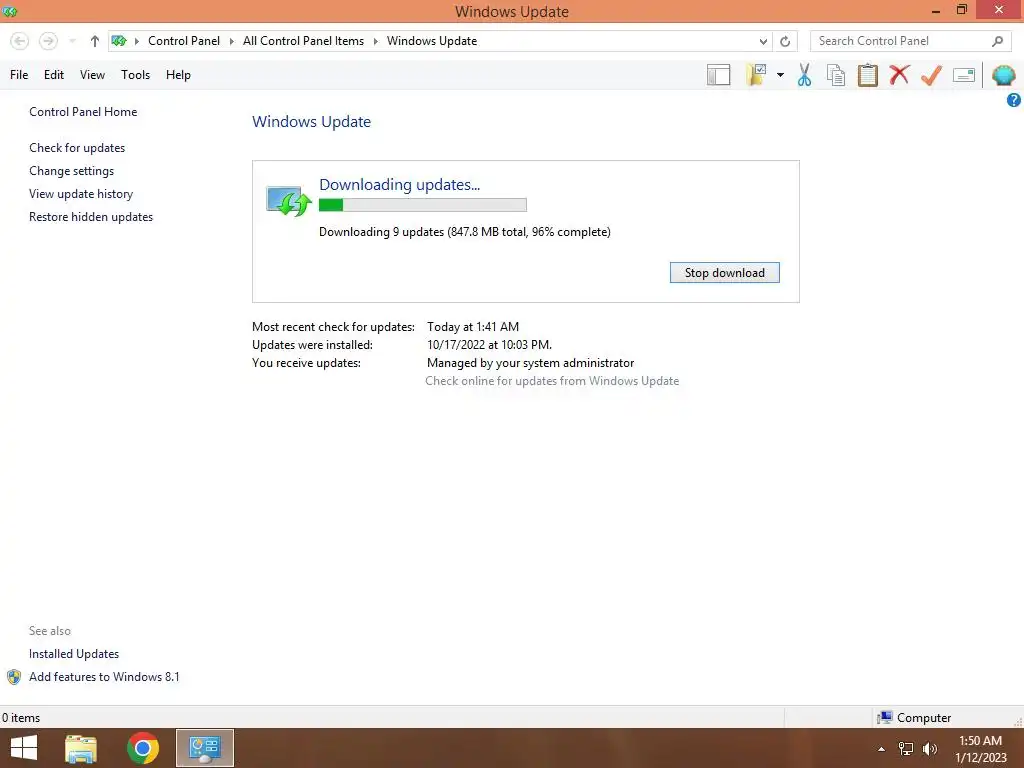Click the shield icon beside Add features
1024x768 pixels.
tap(14, 677)
